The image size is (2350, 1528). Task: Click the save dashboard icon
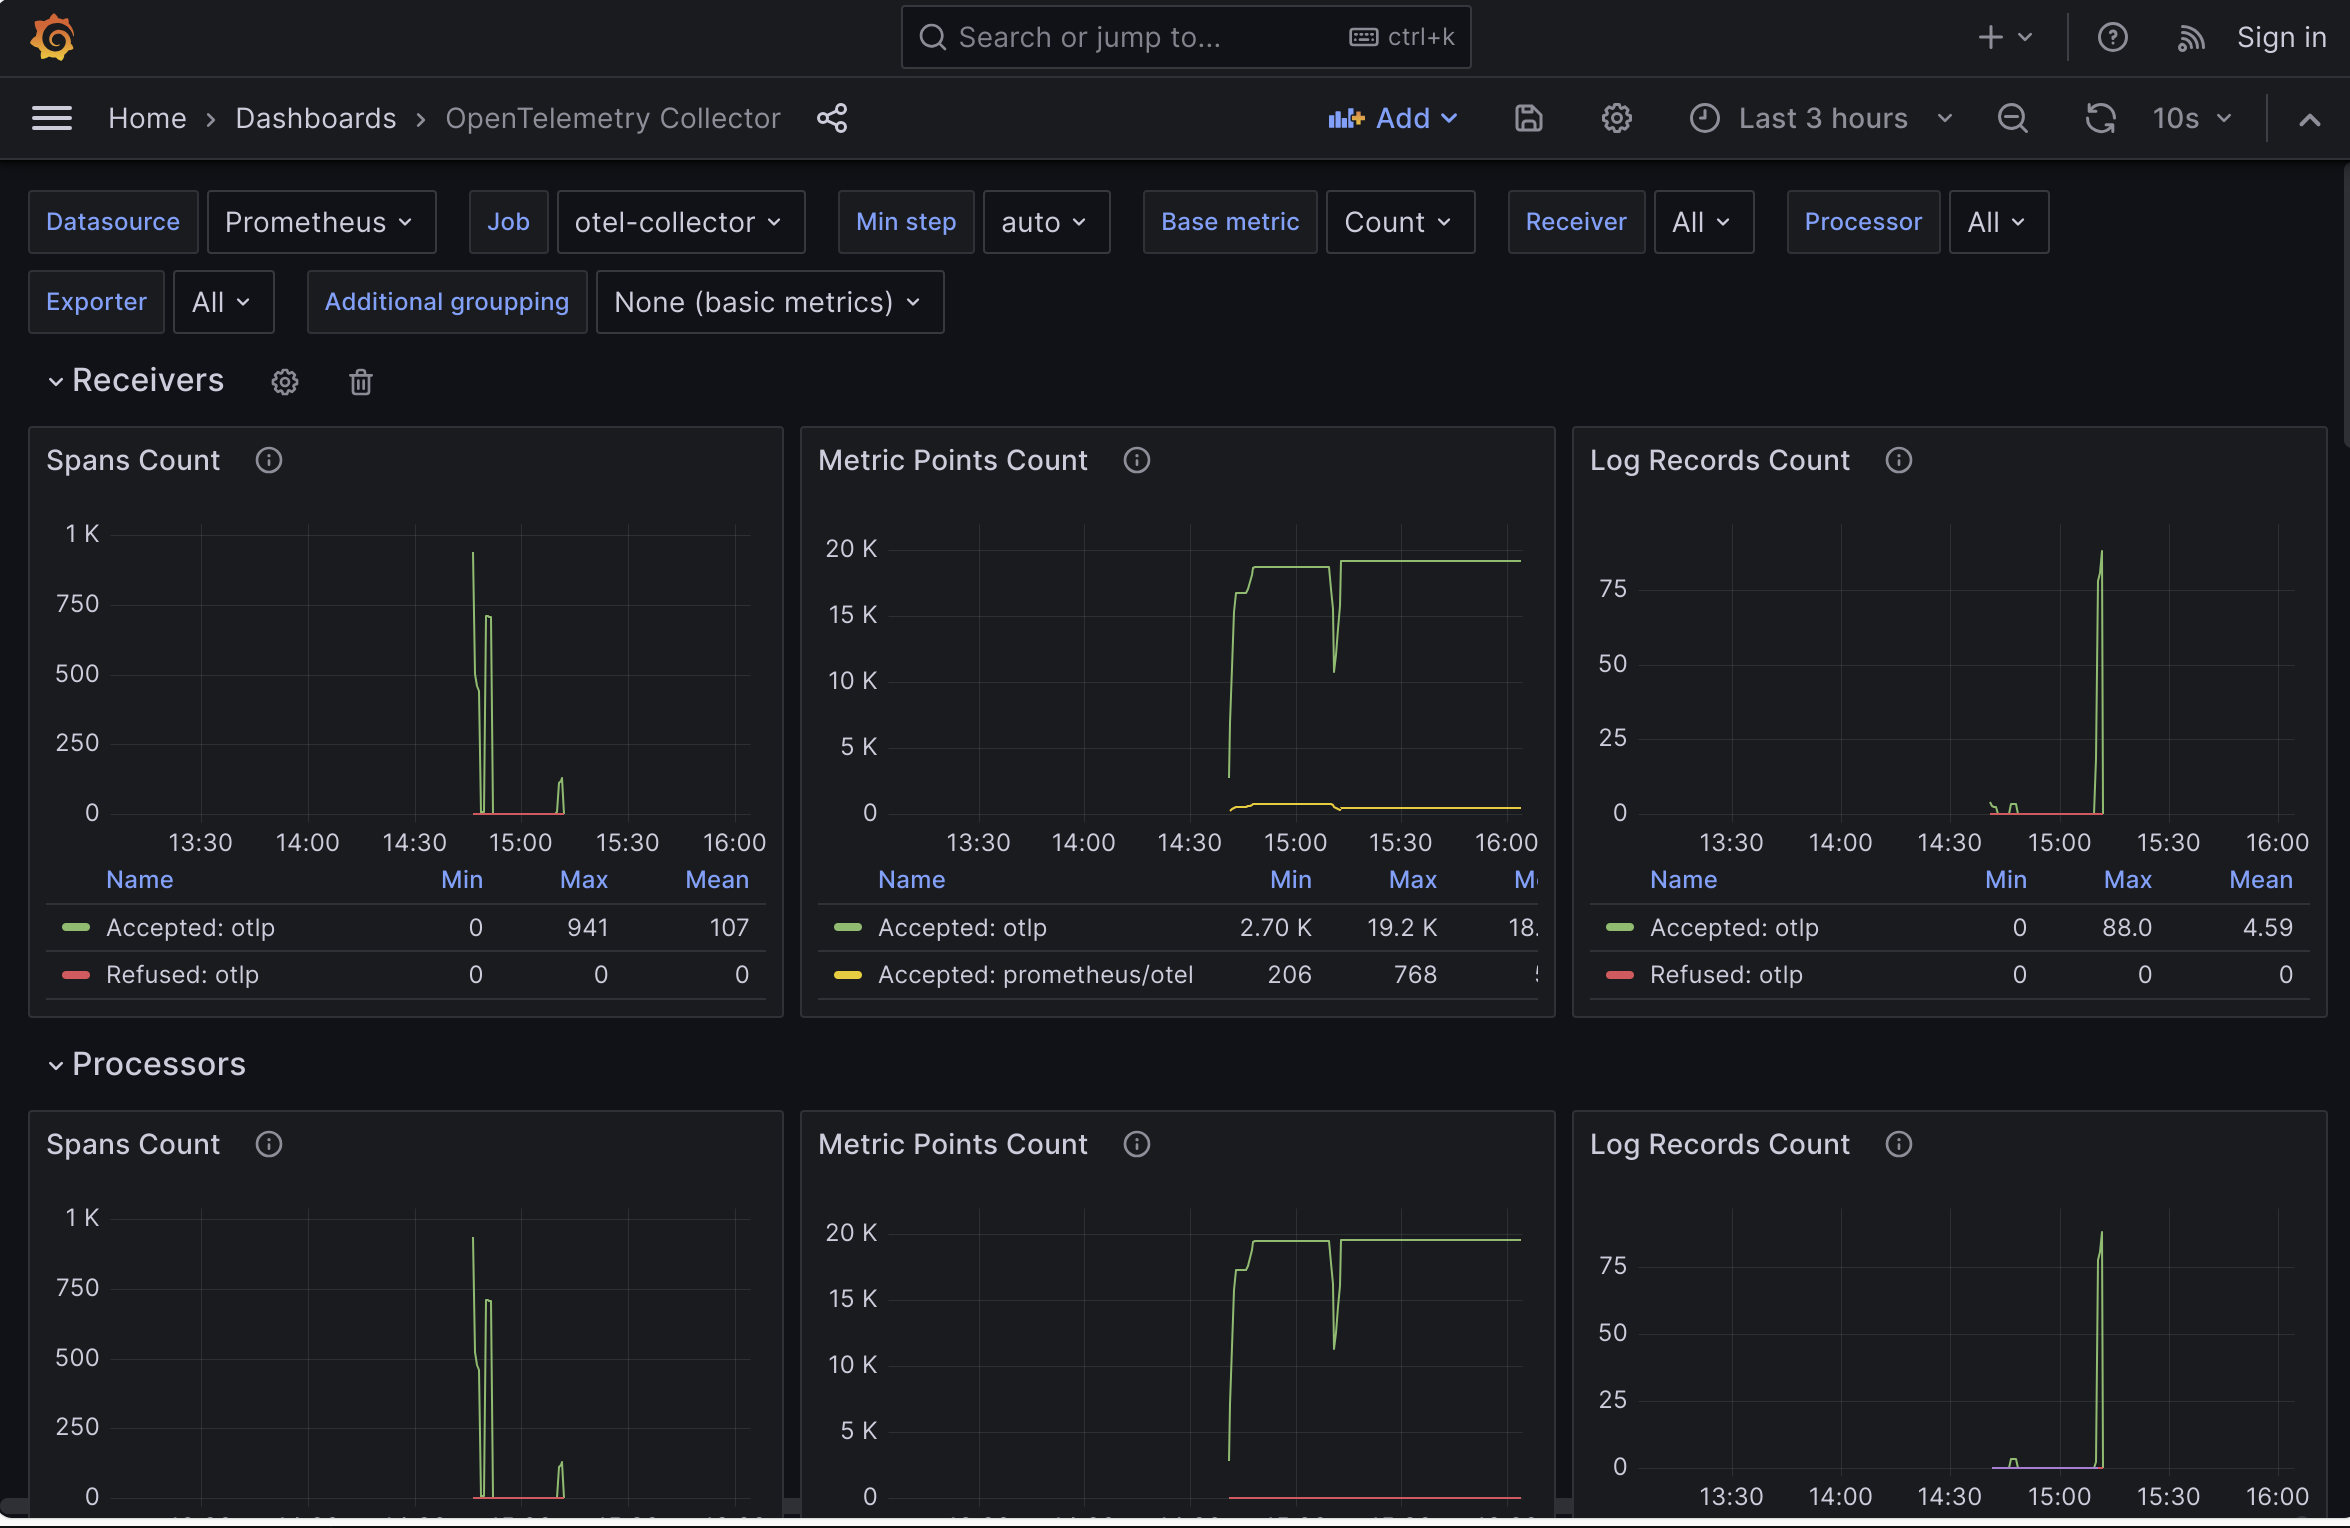(1528, 118)
